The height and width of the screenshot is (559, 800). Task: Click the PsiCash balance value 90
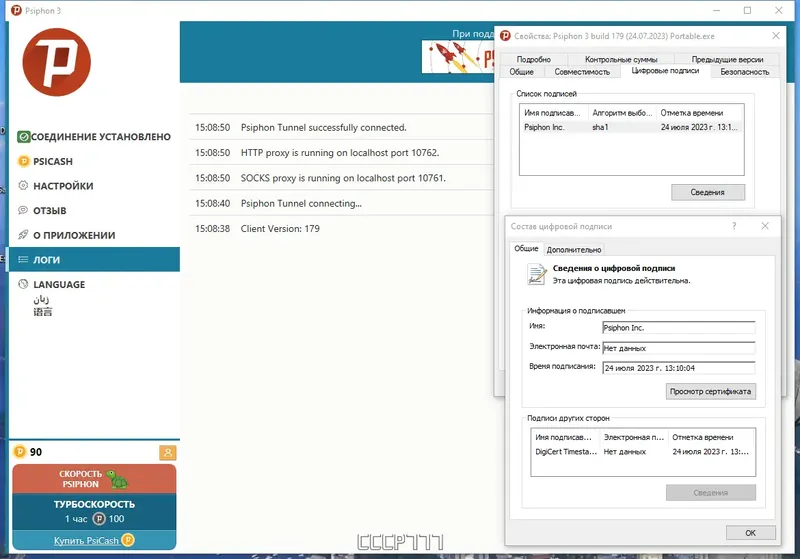[x=36, y=452]
